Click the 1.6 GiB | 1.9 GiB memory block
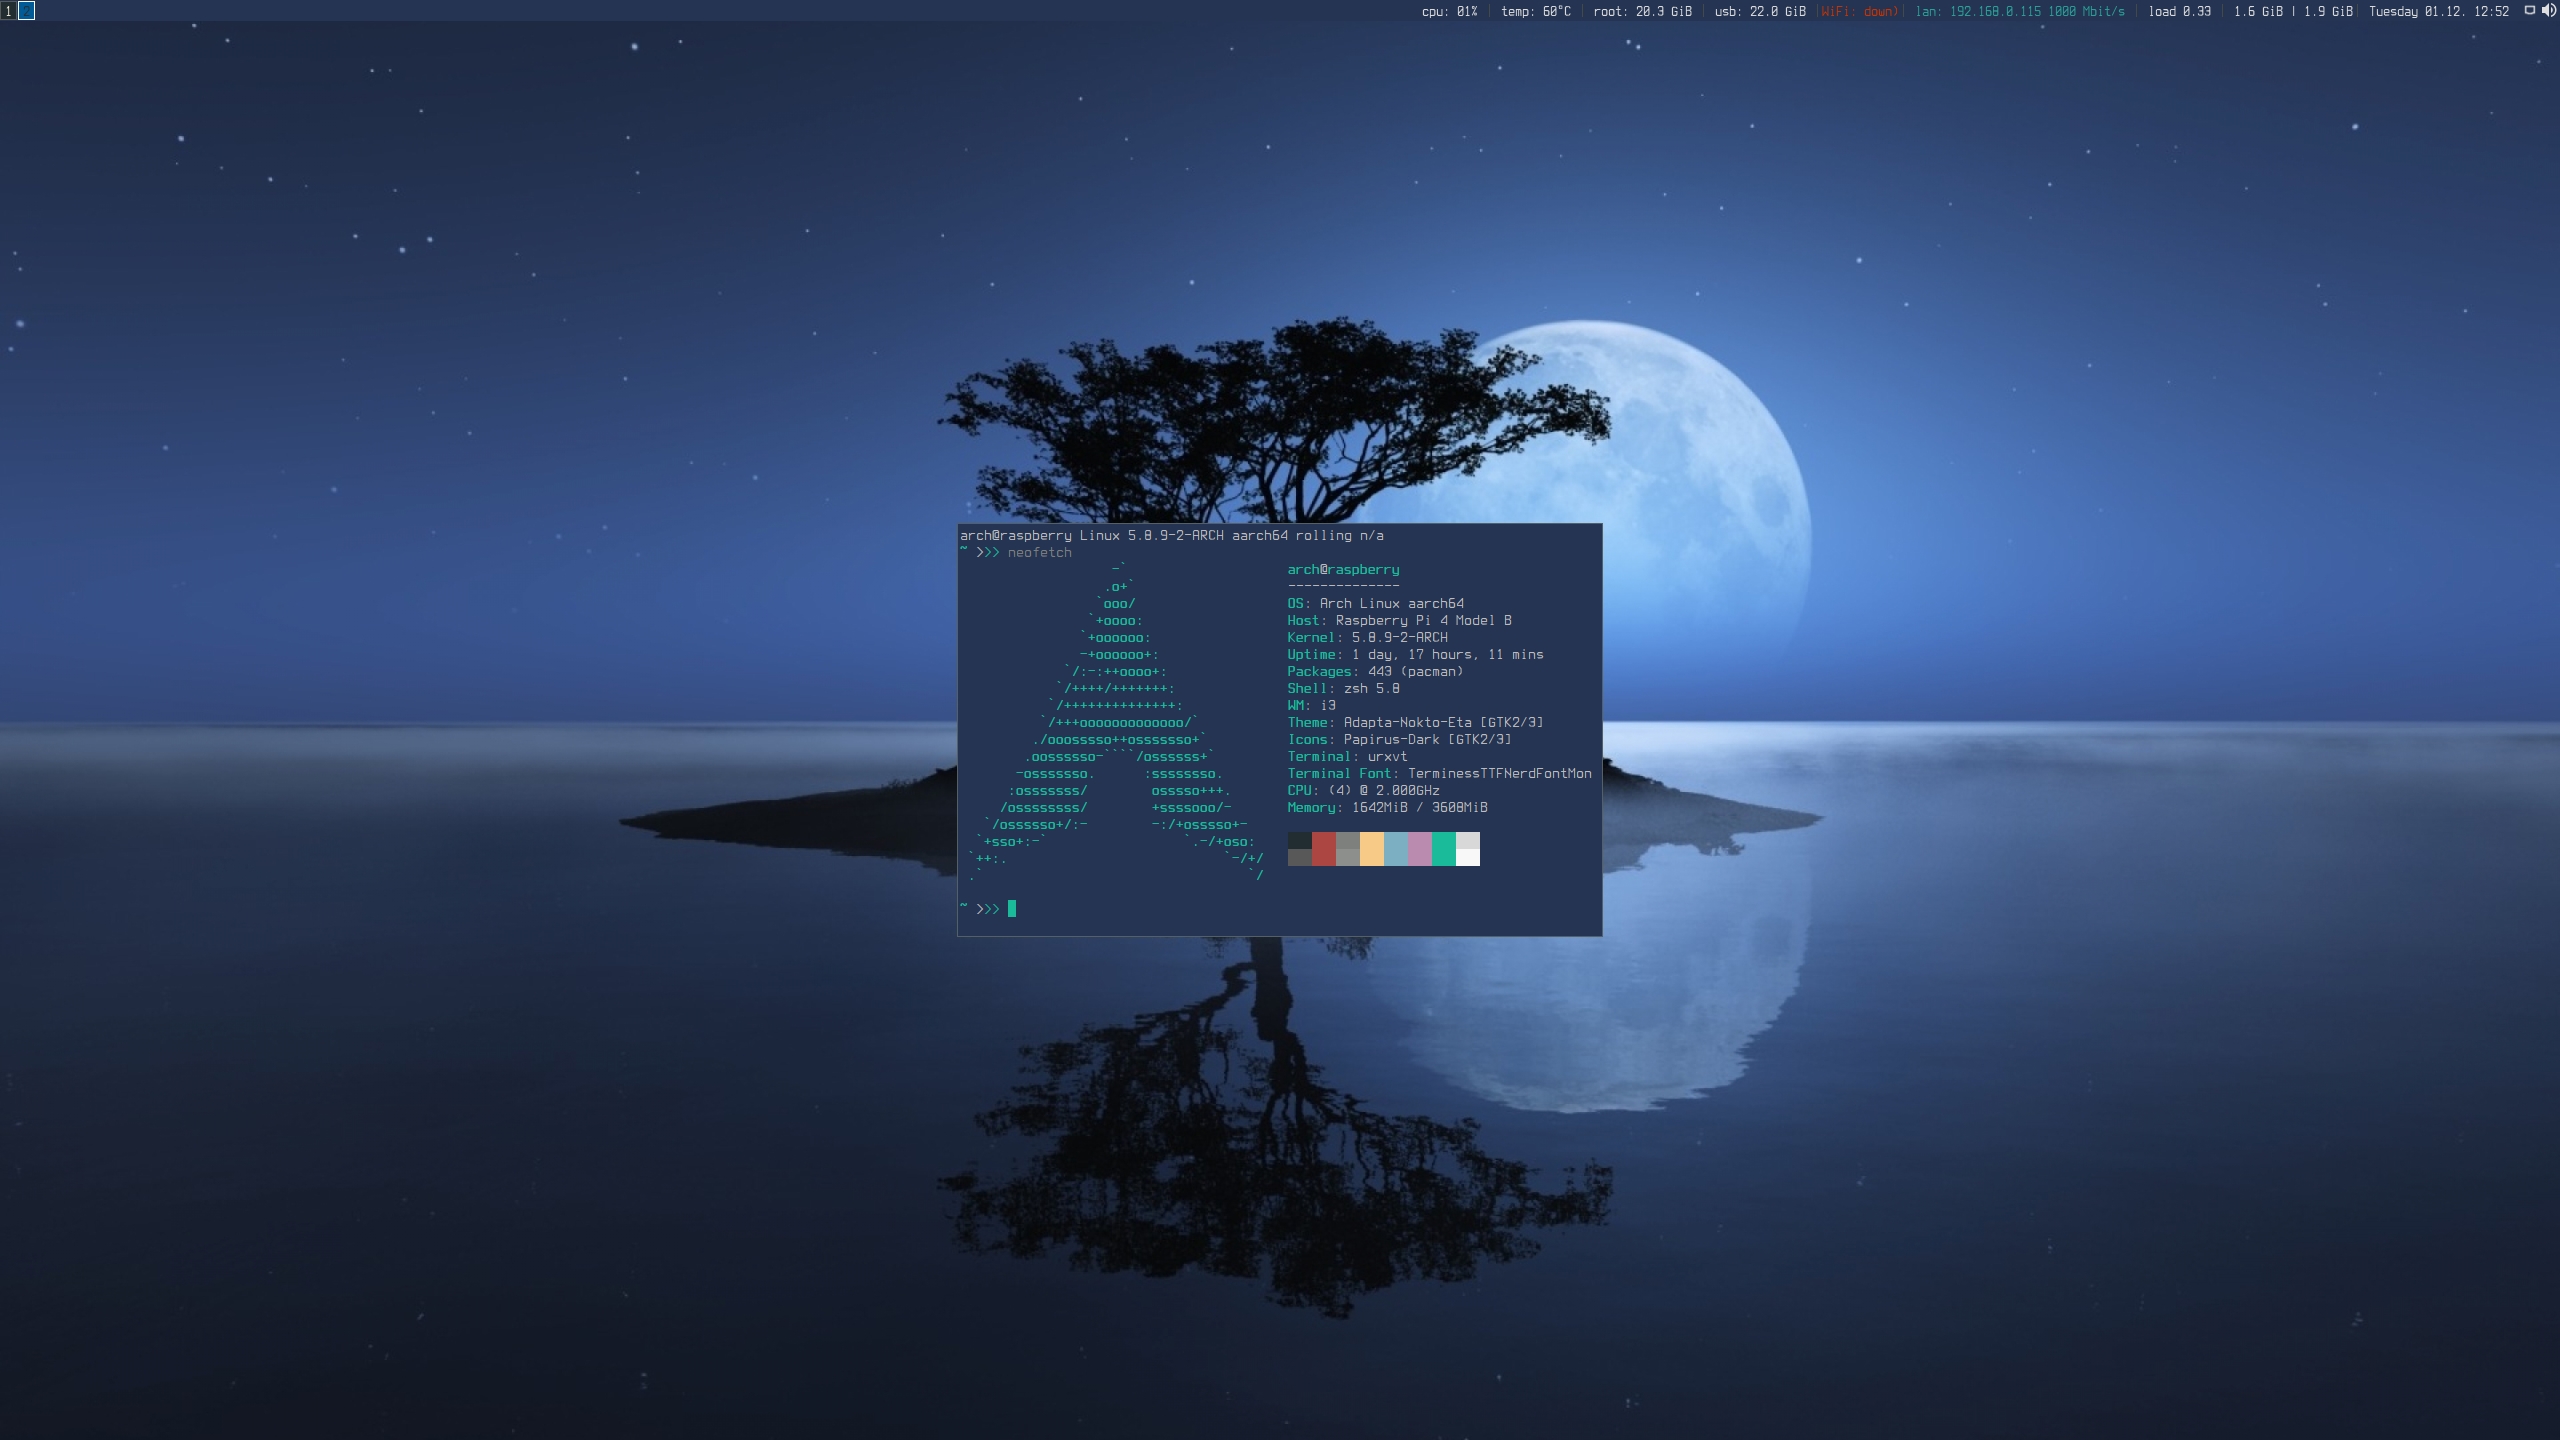The image size is (2560, 1440). (x=2292, y=12)
